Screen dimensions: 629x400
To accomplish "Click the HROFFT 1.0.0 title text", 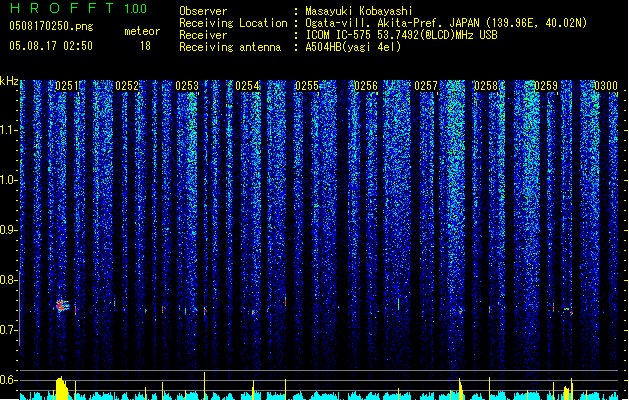I will [78, 8].
